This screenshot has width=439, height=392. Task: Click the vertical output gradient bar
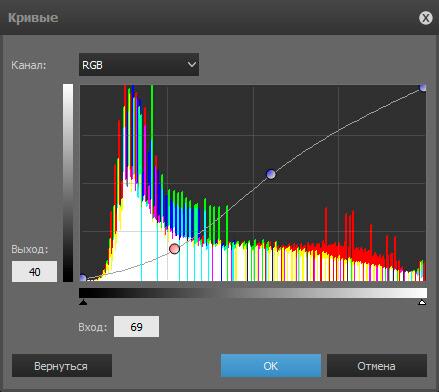(68, 183)
